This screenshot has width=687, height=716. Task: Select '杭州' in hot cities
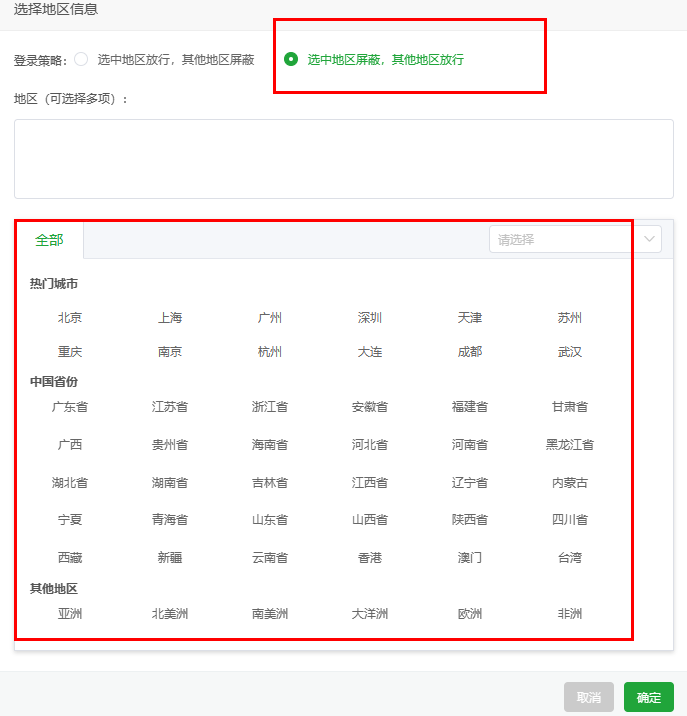coord(270,352)
